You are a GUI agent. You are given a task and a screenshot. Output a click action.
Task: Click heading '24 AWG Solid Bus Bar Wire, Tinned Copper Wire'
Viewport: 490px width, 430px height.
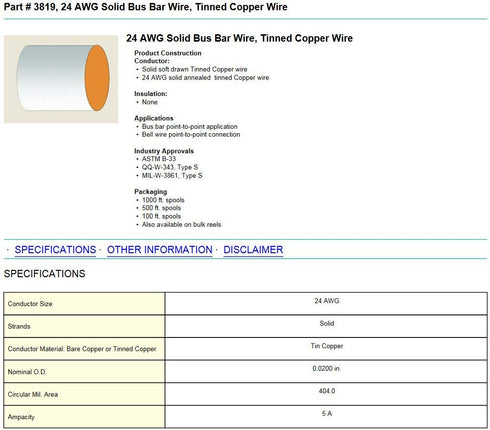click(x=239, y=38)
